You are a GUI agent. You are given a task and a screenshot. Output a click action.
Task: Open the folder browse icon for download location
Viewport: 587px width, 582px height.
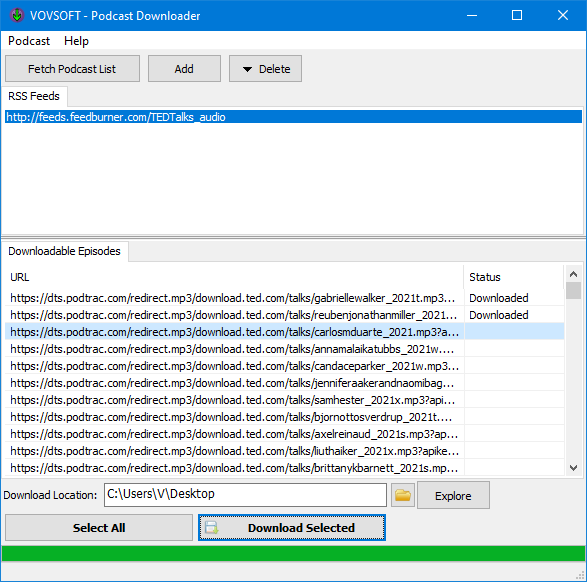point(402,495)
